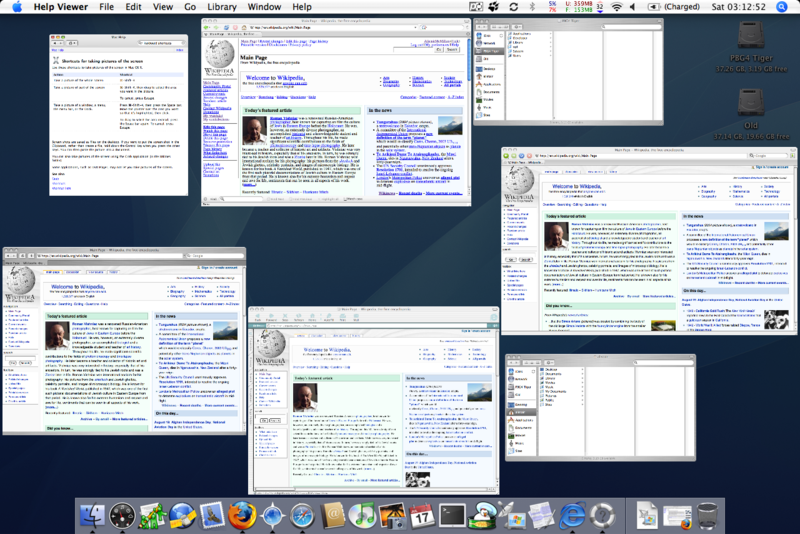Open the clock menu showing Sat 03:12:52

738,7
